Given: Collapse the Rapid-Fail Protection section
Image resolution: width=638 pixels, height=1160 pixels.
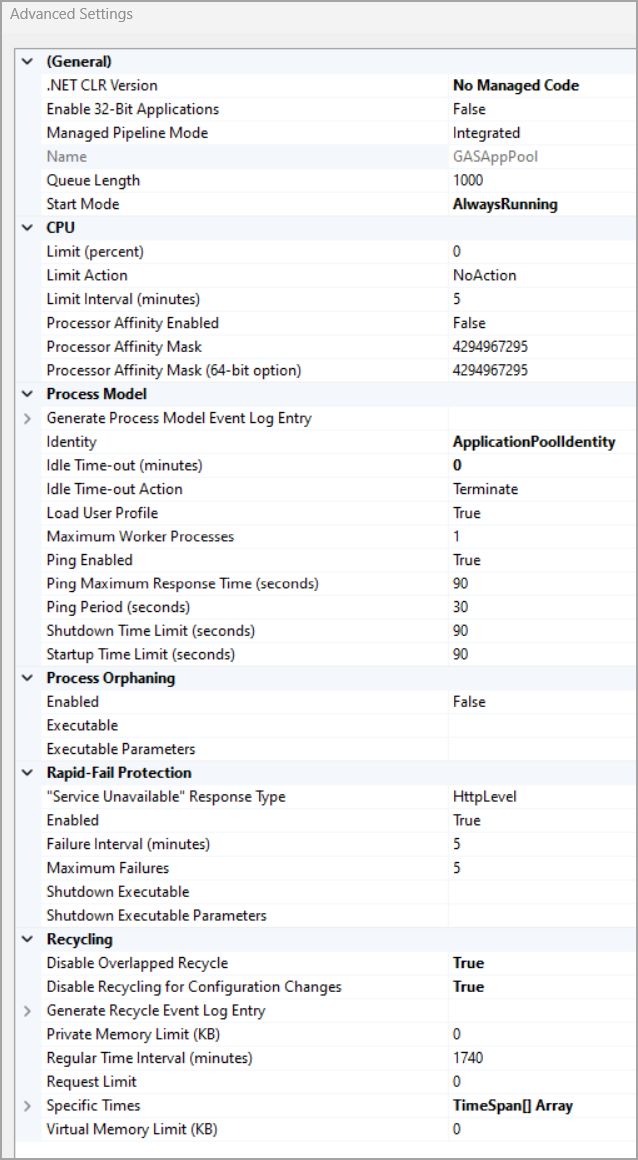Looking at the screenshot, I should click(27, 772).
